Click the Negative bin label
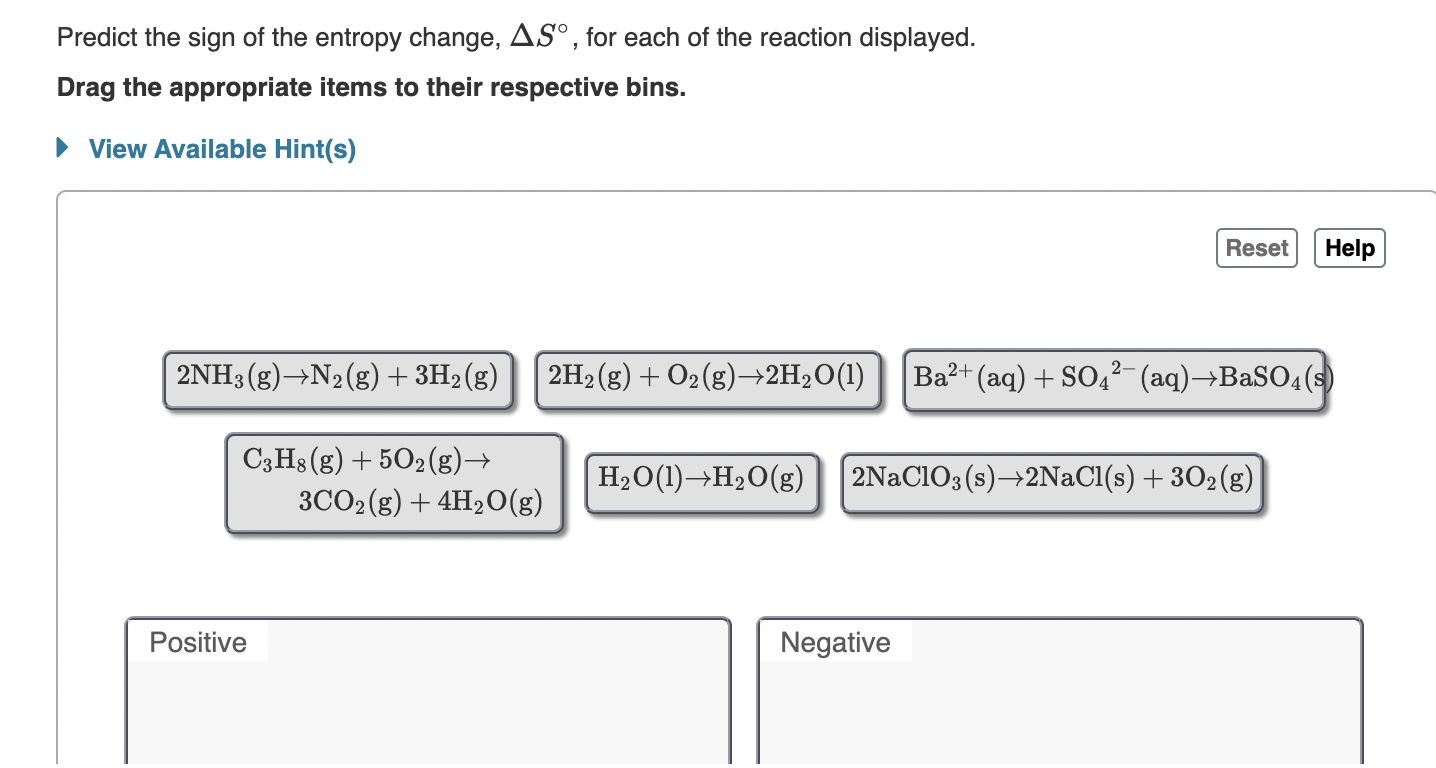 click(835, 643)
